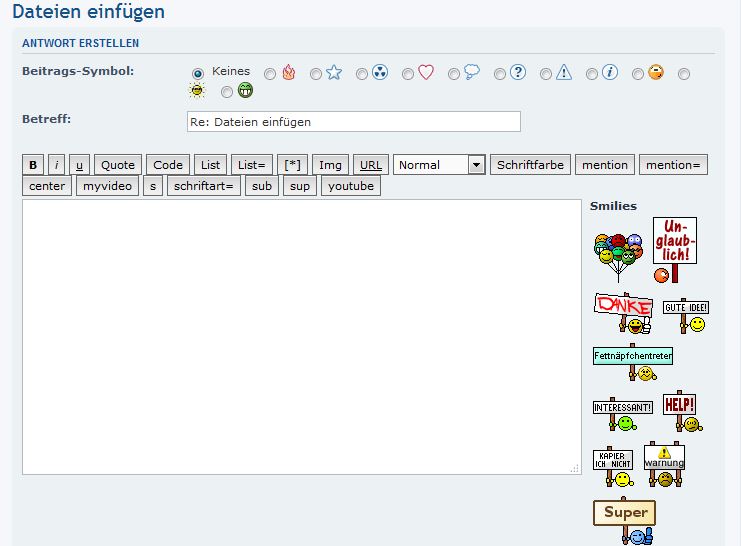Insert the GUTE IDEE sign smiley
The width and height of the screenshot is (741, 546).
click(x=686, y=316)
